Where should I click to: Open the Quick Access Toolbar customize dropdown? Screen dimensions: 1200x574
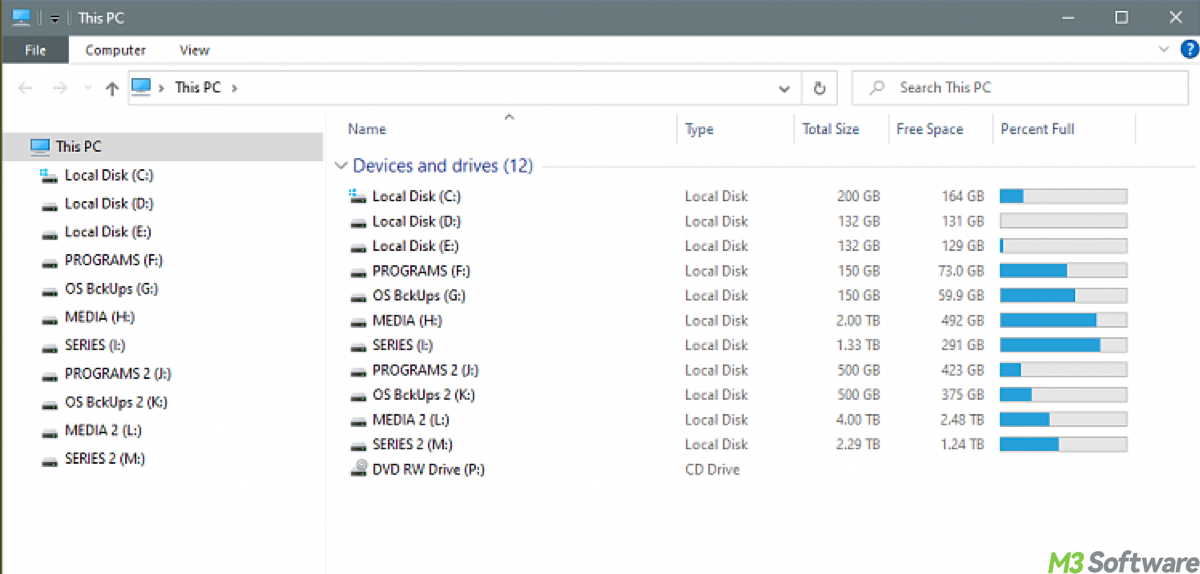coord(54,18)
